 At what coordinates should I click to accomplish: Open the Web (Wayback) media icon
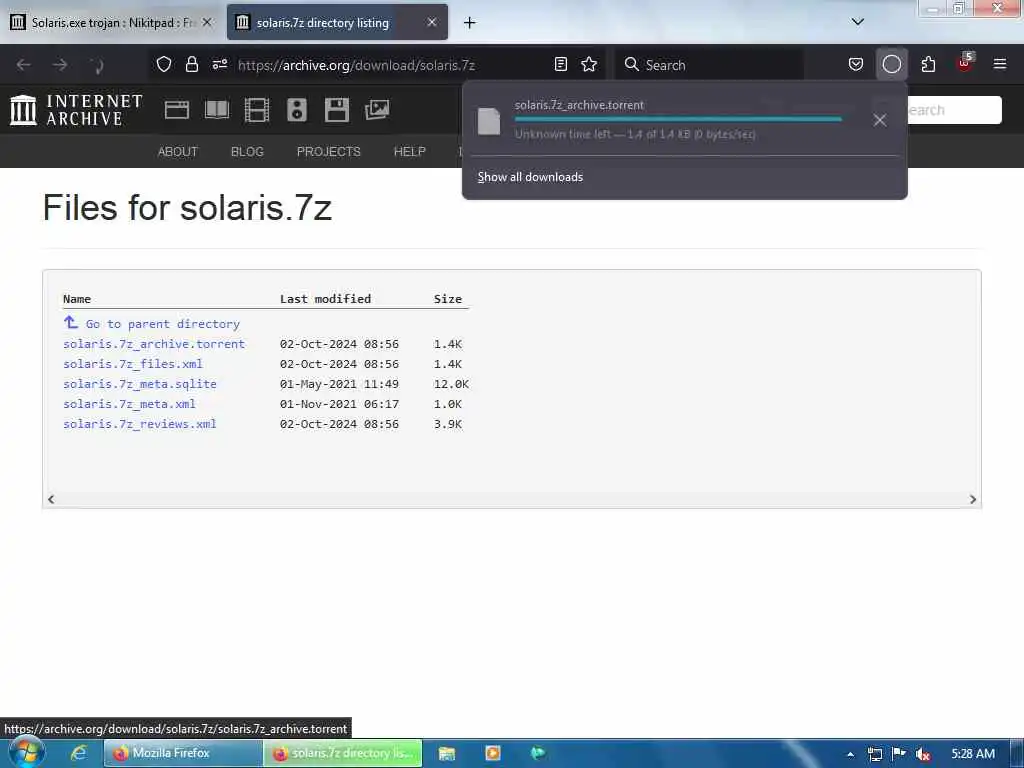(176, 110)
